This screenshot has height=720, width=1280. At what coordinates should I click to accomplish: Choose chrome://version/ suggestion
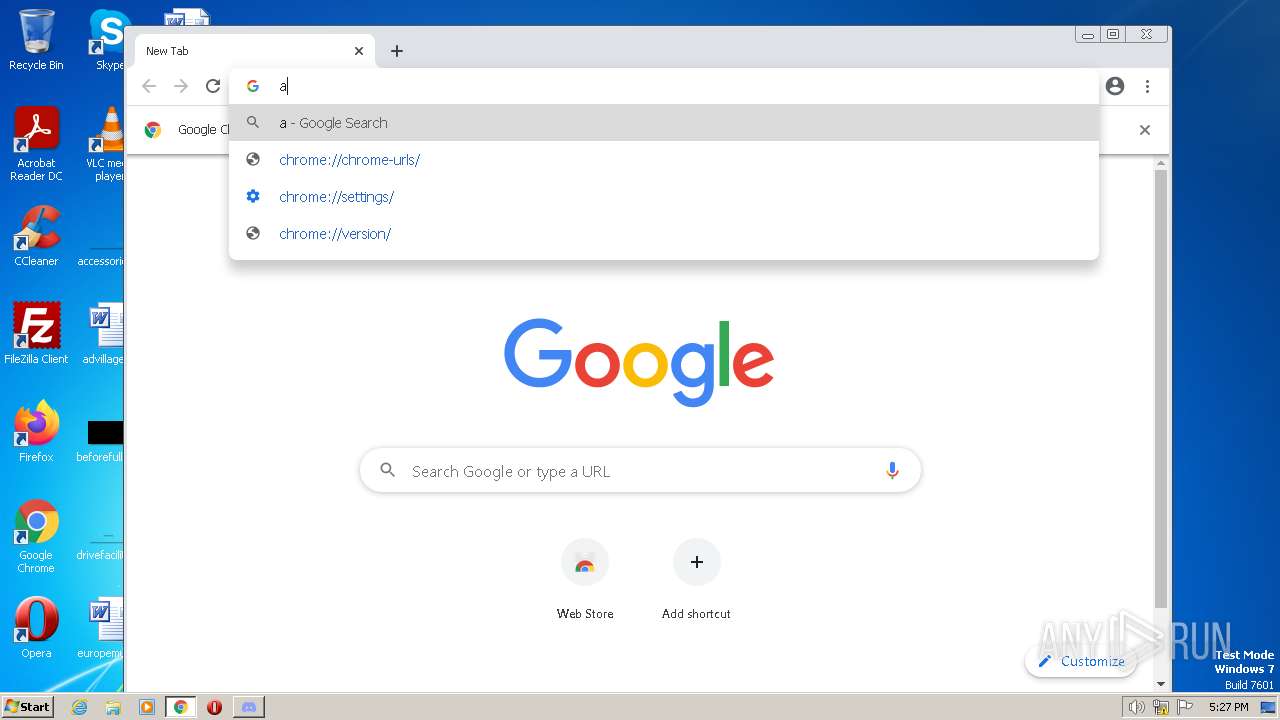point(664,234)
